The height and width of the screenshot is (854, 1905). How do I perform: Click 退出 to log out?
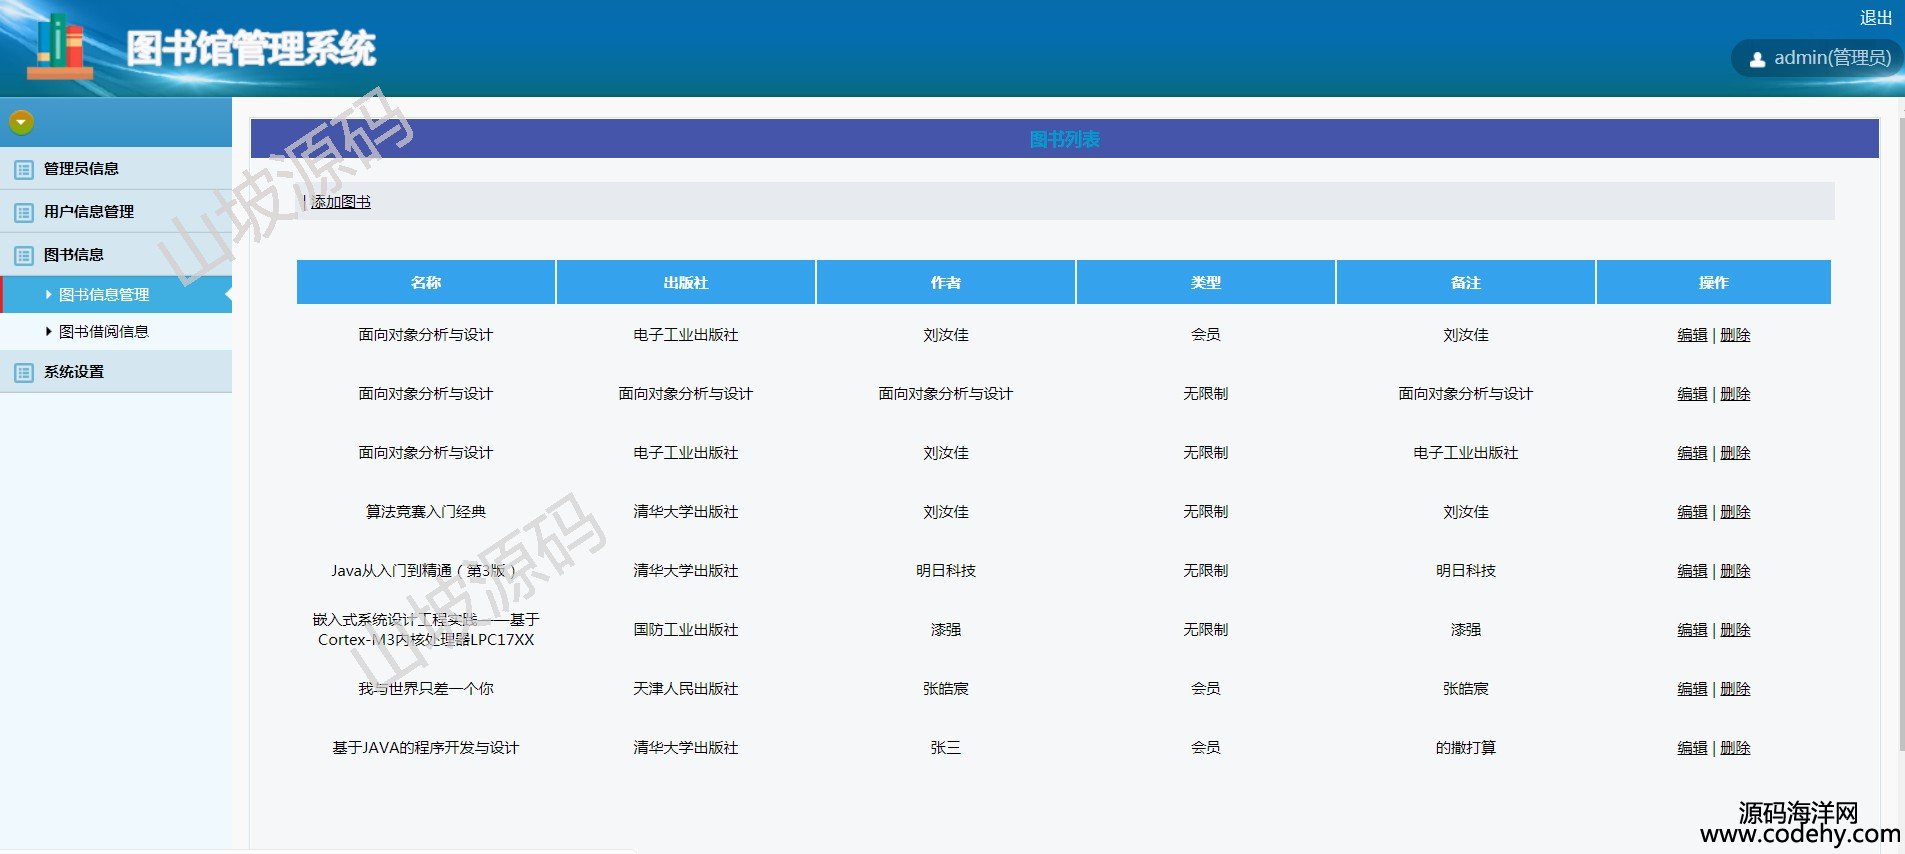[1875, 18]
